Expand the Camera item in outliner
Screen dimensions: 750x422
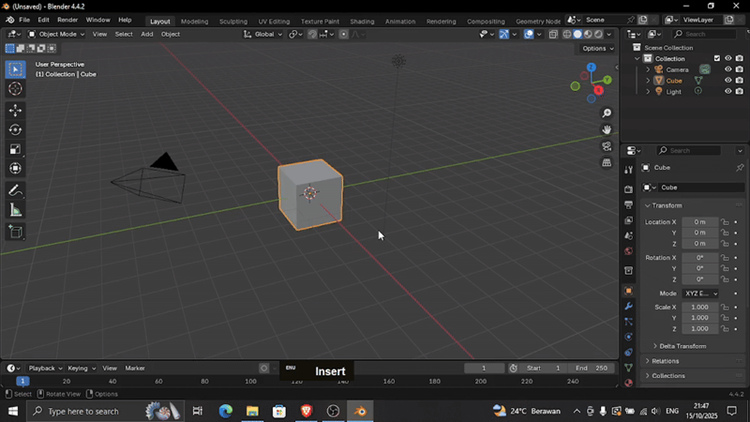pos(648,69)
